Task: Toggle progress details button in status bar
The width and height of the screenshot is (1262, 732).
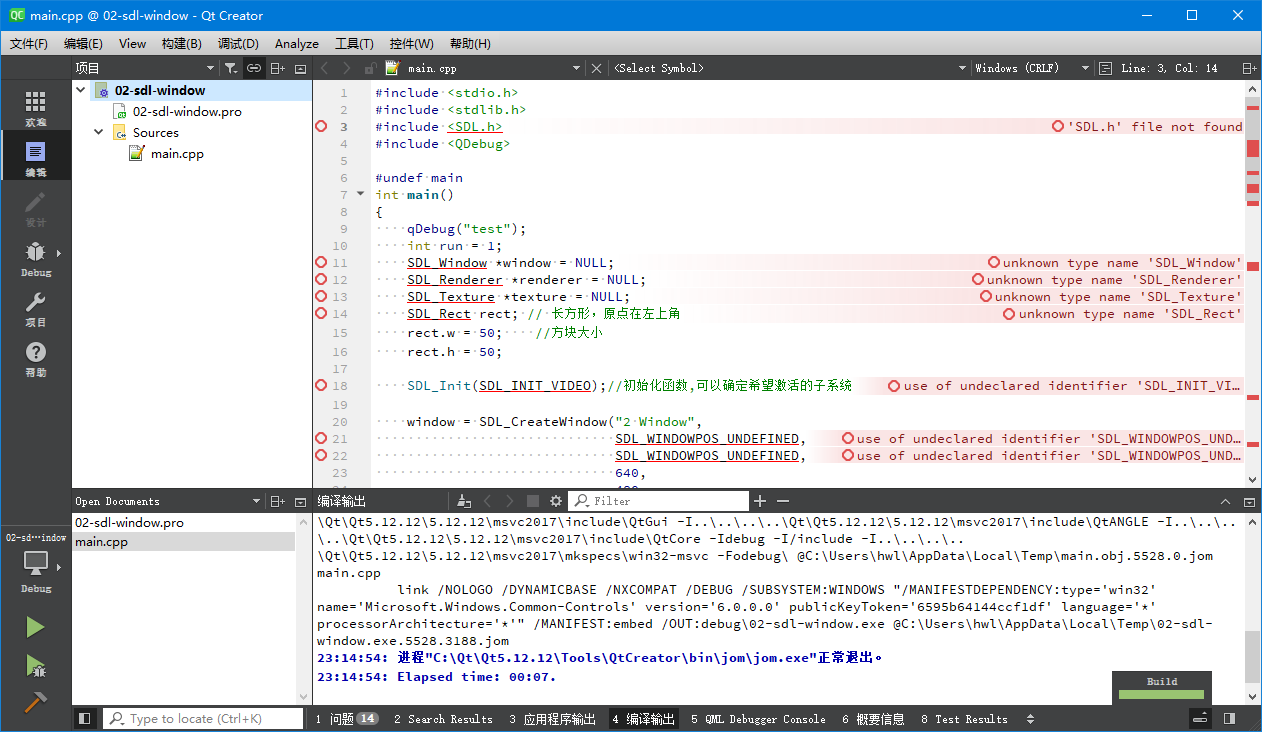Action: point(1200,718)
